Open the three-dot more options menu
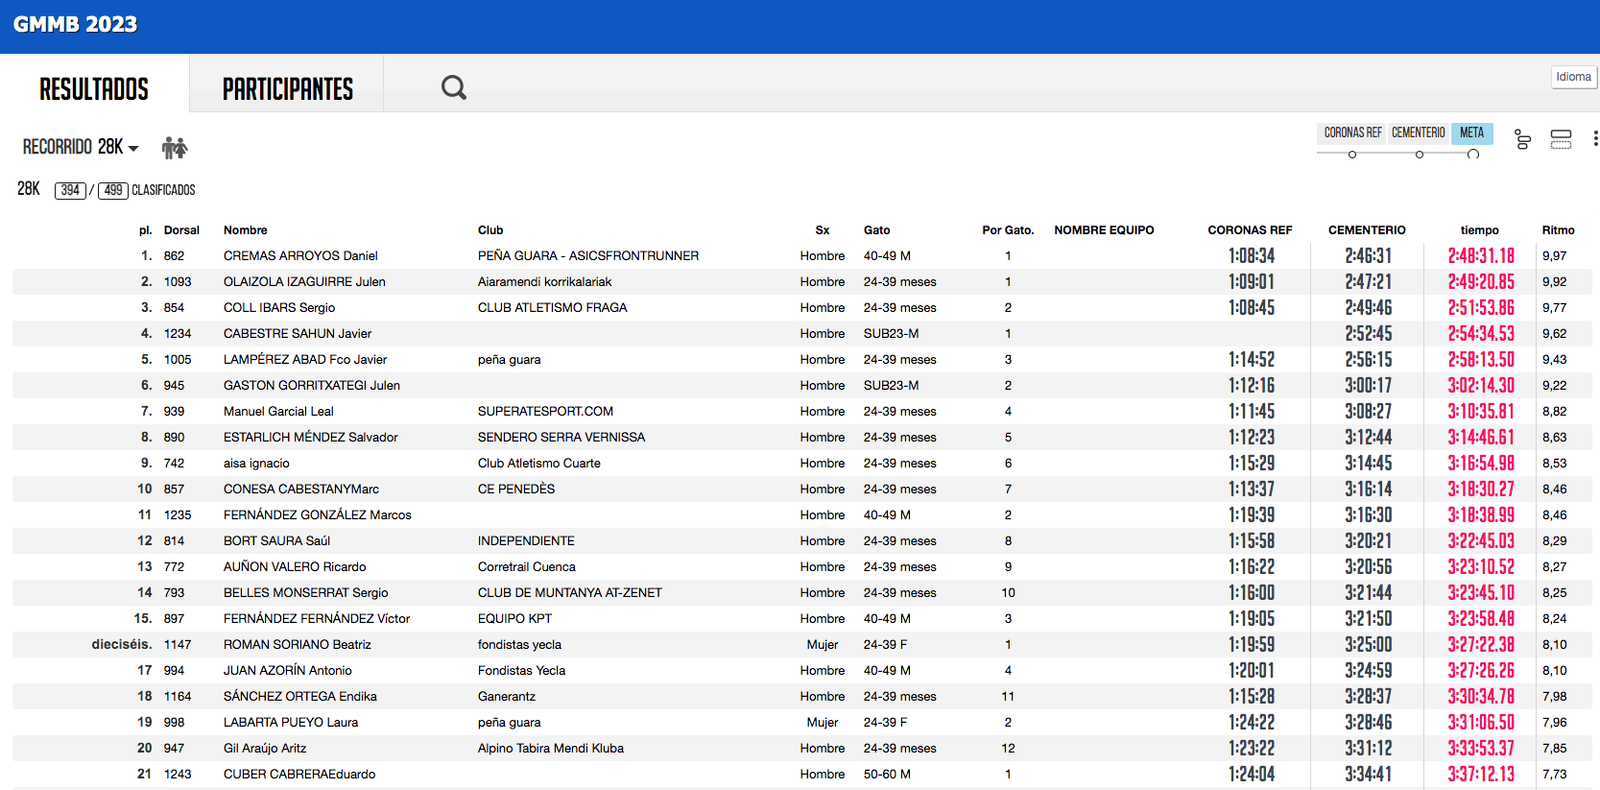The width and height of the screenshot is (1600, 790). pos(1594,139)
